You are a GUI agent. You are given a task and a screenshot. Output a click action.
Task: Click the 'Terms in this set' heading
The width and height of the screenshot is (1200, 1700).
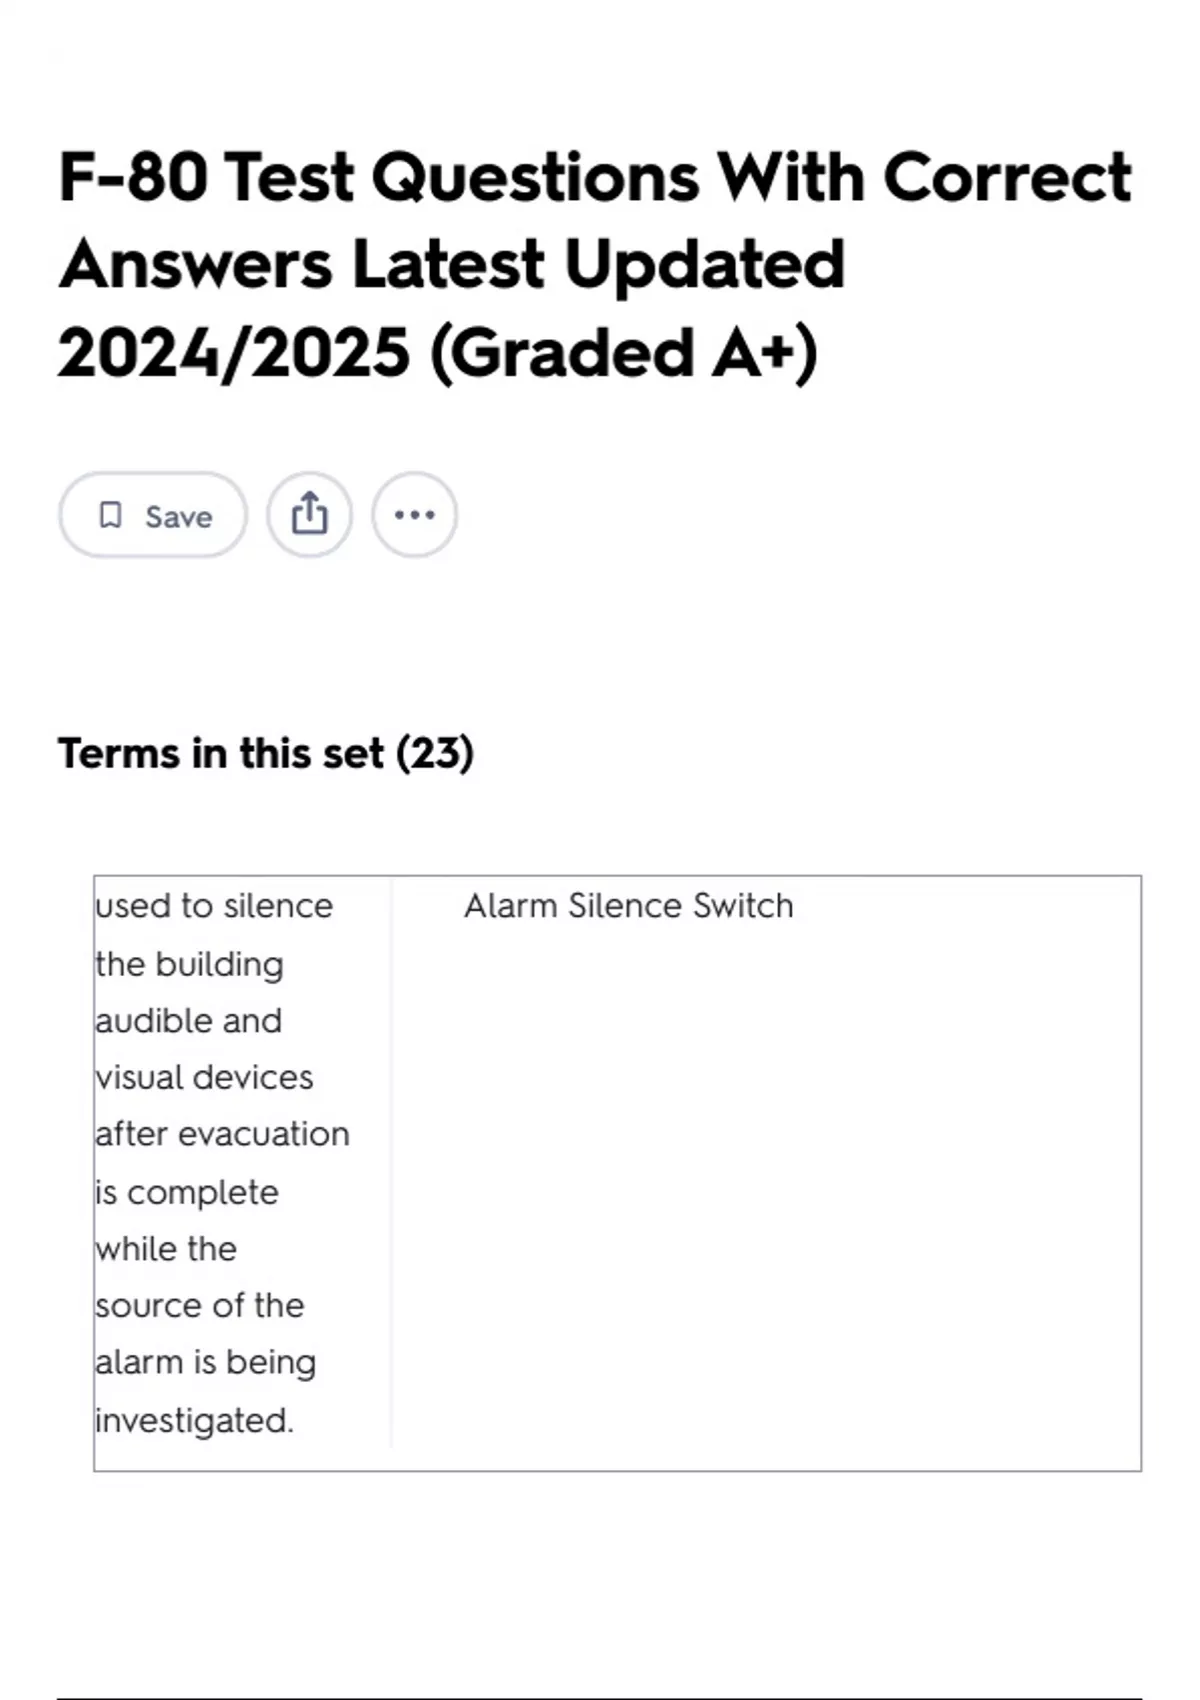[x=265, y=753]
